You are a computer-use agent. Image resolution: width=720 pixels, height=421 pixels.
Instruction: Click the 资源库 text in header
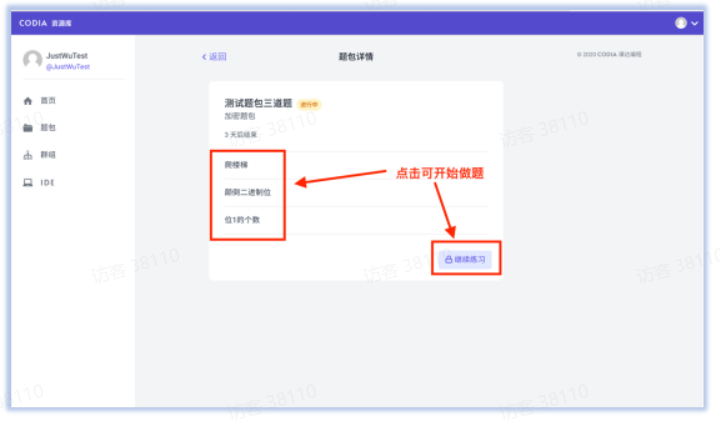tap(61, 22)
